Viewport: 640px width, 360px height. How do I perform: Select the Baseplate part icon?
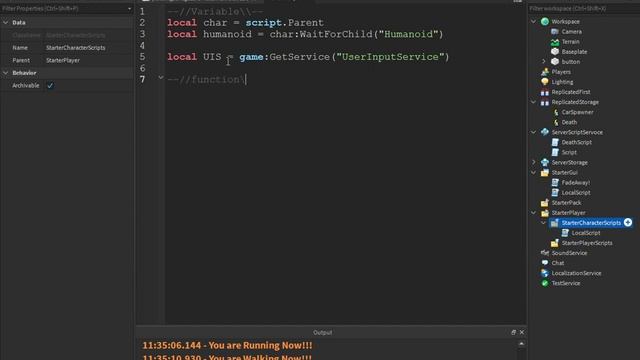[x=555, y=51]
